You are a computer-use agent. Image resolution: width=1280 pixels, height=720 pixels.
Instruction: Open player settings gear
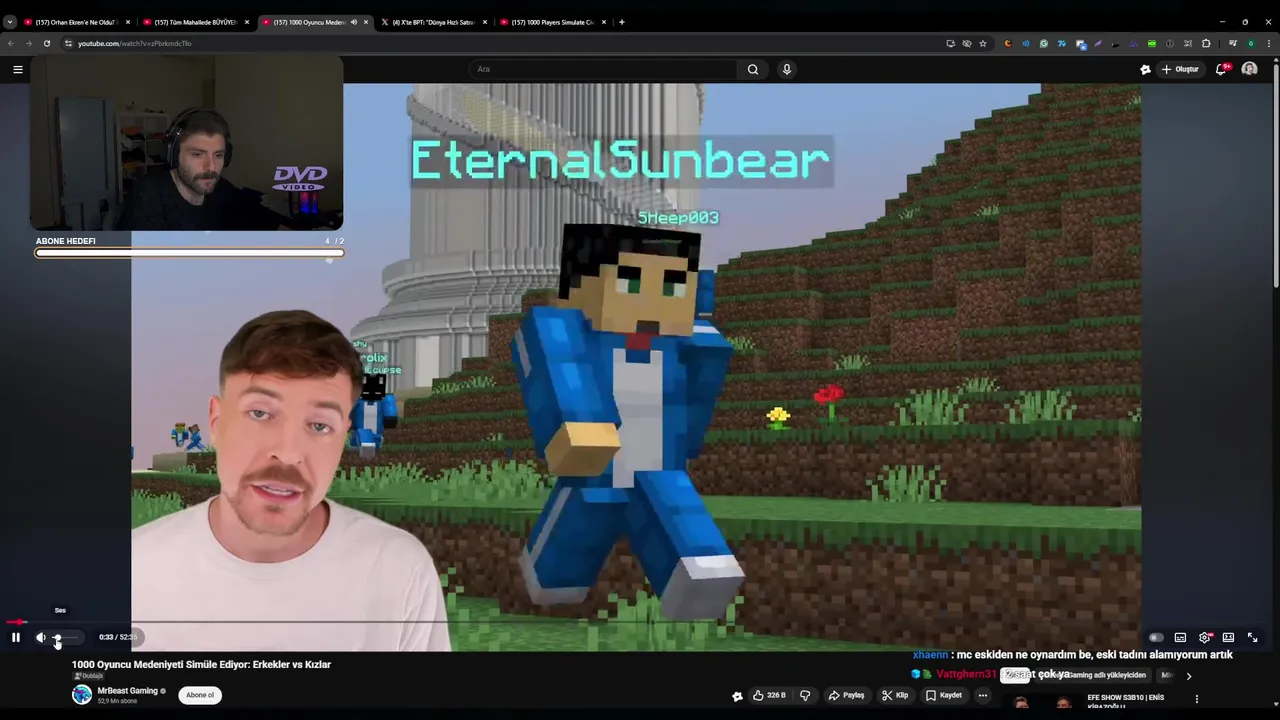coord(1205,637)
